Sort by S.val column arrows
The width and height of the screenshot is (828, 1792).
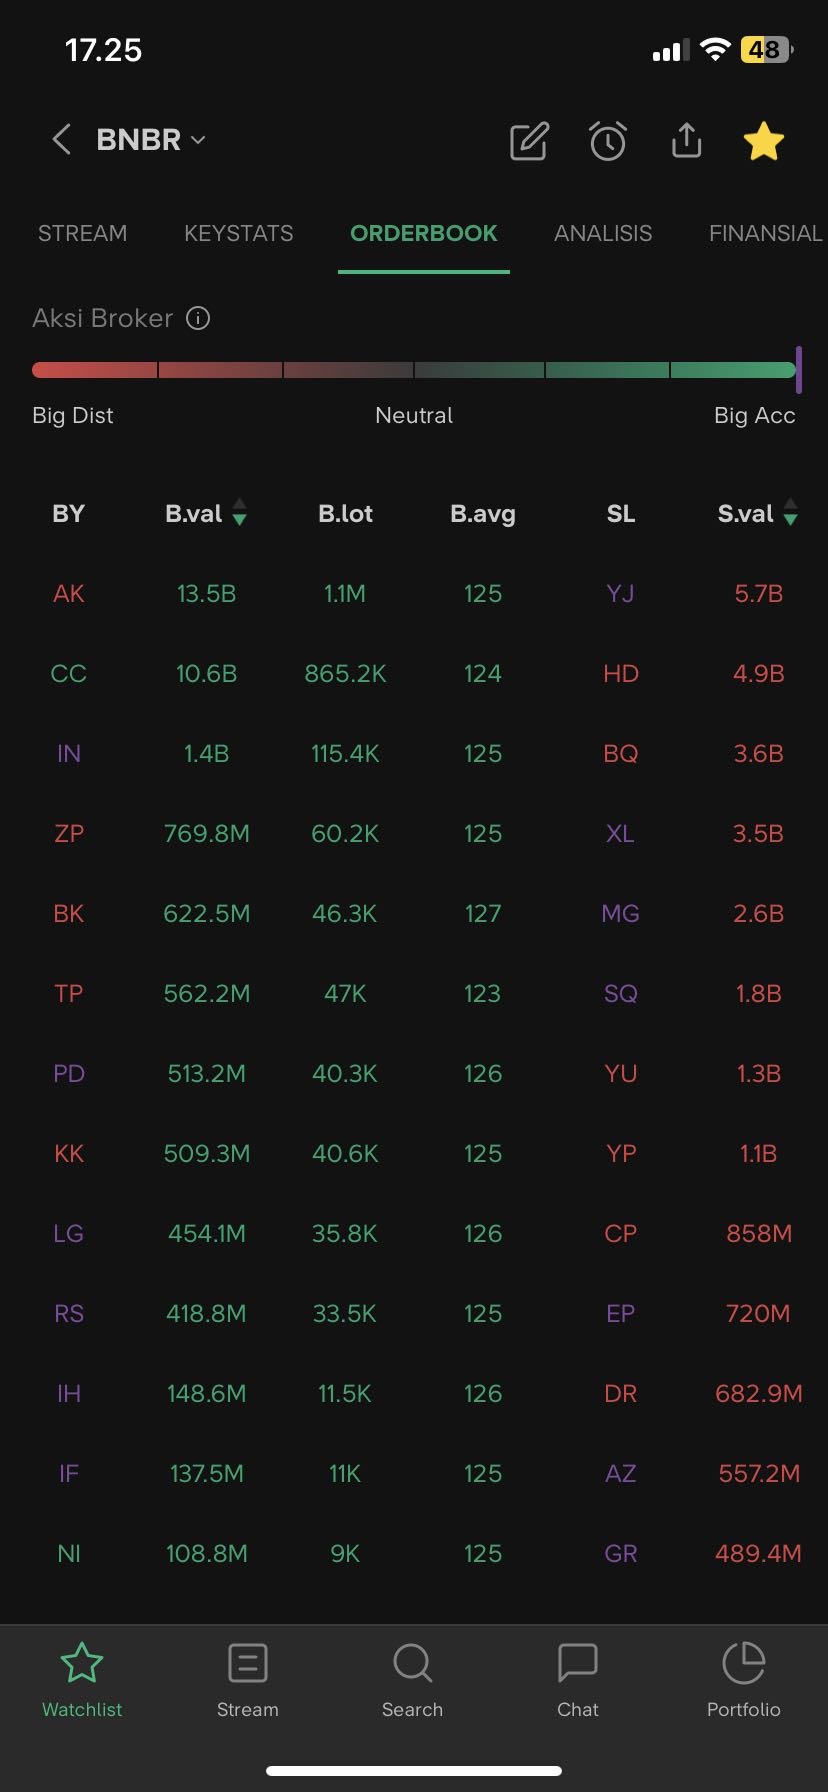point(790,514)
